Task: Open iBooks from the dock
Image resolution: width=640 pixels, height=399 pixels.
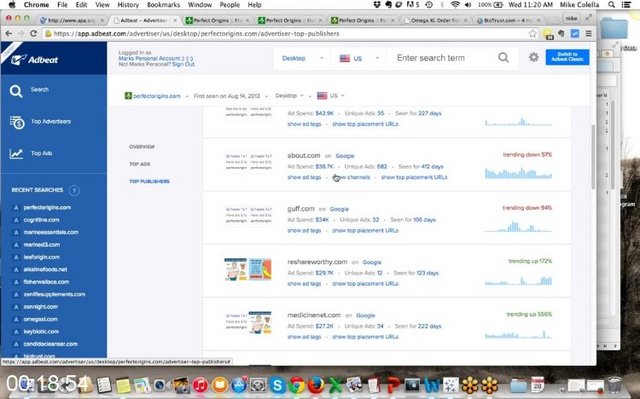Action: click(x=220, y=385)
